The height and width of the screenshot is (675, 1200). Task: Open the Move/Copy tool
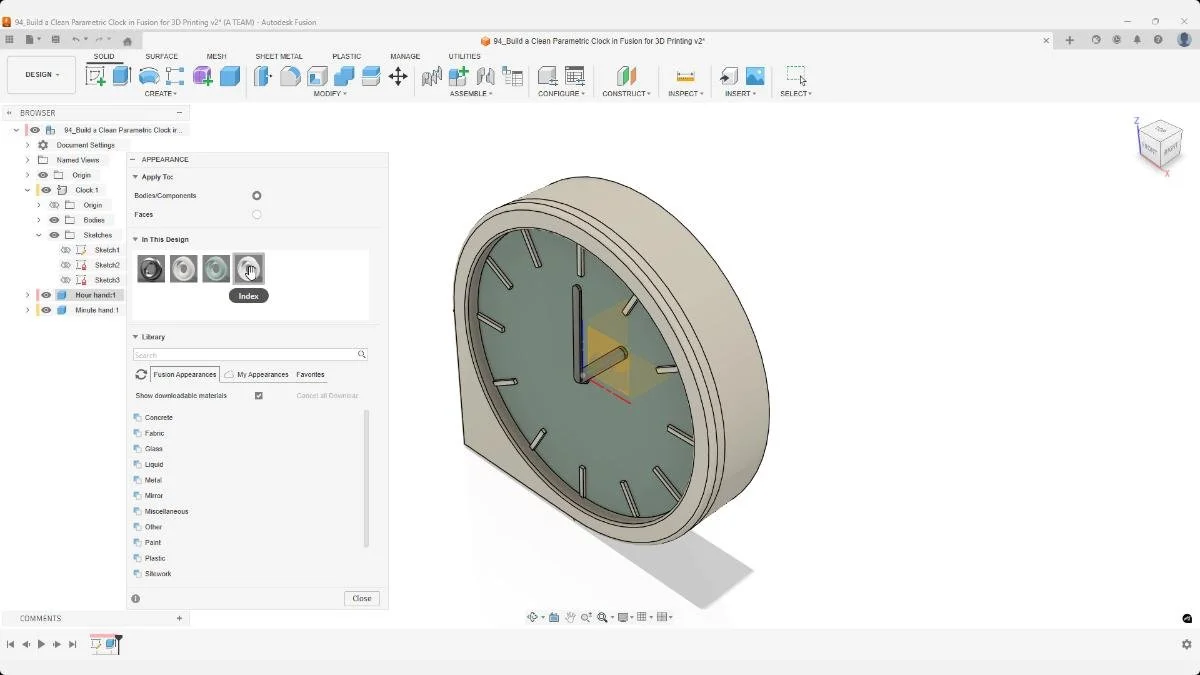[399, 76]
